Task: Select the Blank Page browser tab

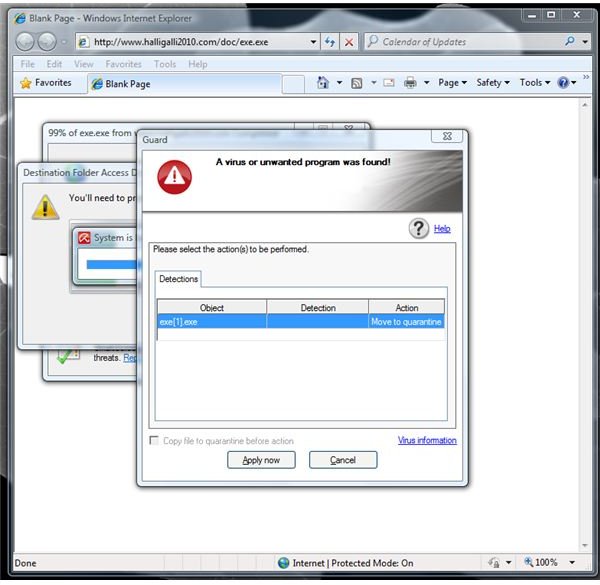Action: 185,84
